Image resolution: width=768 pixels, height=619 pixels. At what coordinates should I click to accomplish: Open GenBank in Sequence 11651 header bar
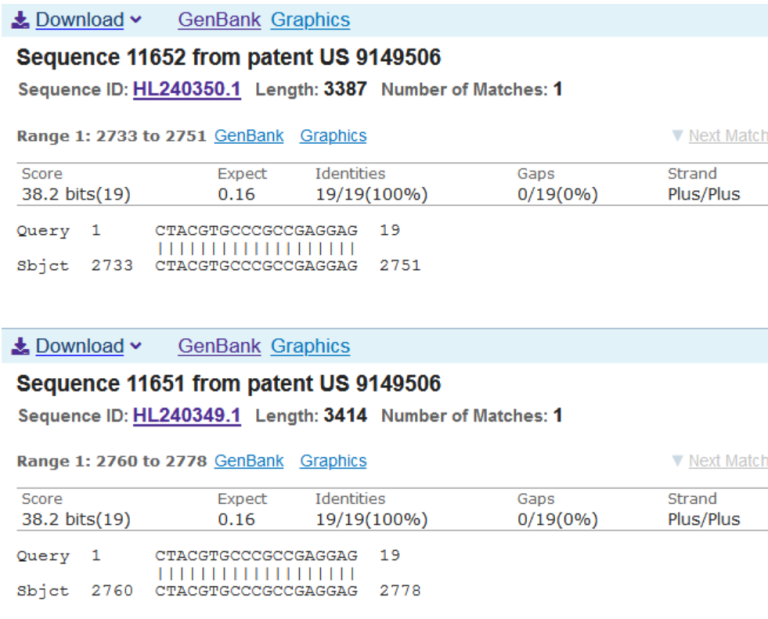[x=219, y=346]
